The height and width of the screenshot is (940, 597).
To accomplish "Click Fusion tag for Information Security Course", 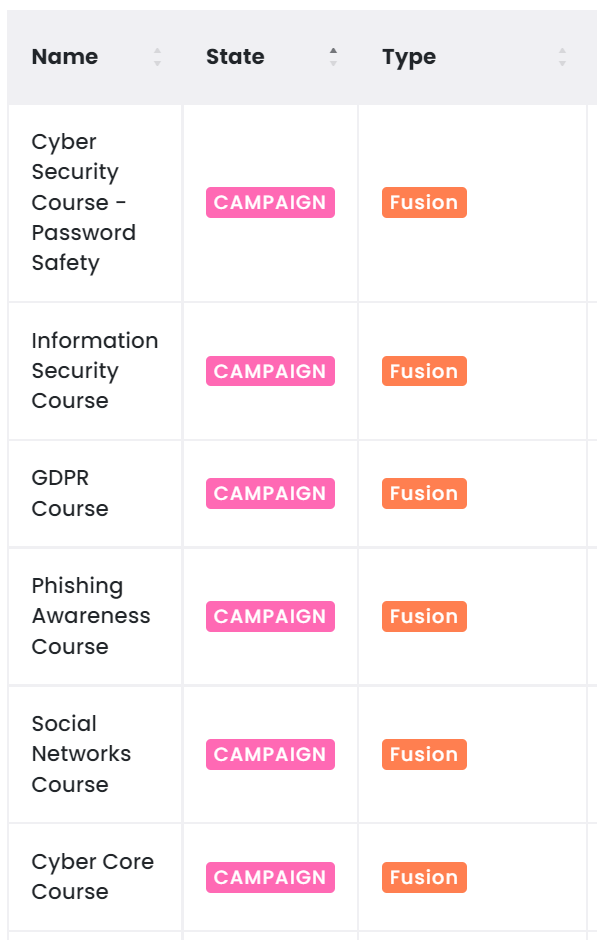I will tap(424, 371).
